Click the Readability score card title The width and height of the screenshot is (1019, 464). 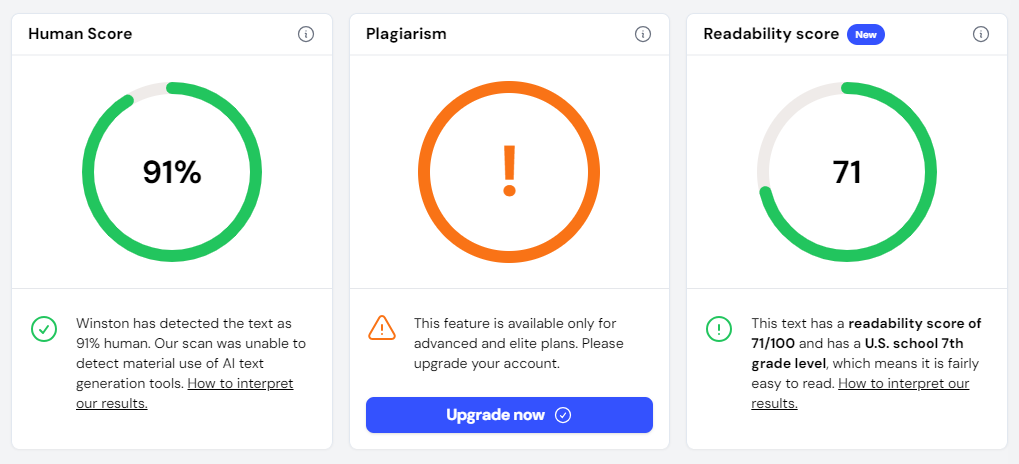tap(771, 34)
